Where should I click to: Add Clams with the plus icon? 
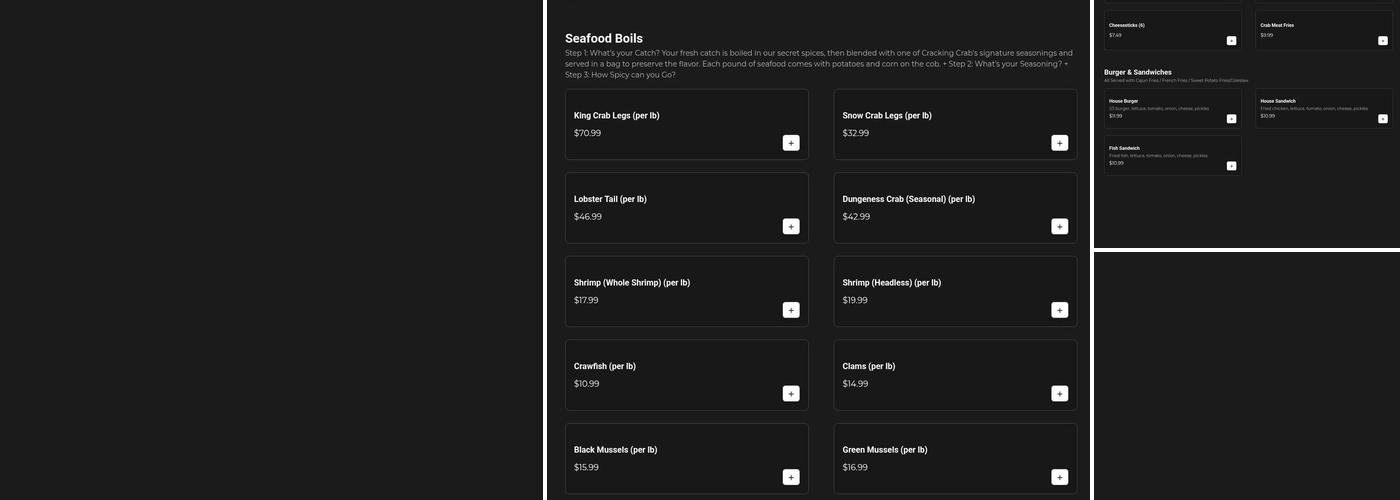[x=1059, y=394]
